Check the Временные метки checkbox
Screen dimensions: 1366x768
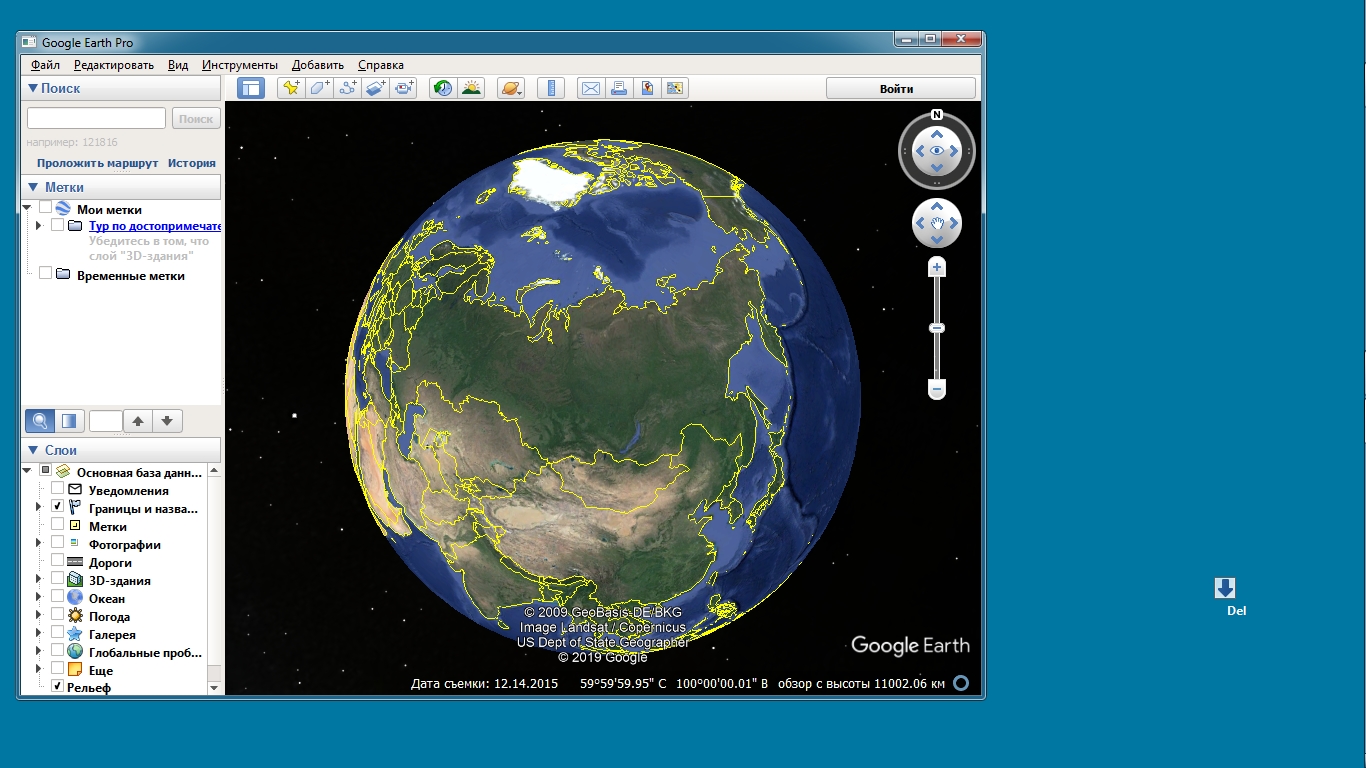pyautogui.click(x=45, y=274)
